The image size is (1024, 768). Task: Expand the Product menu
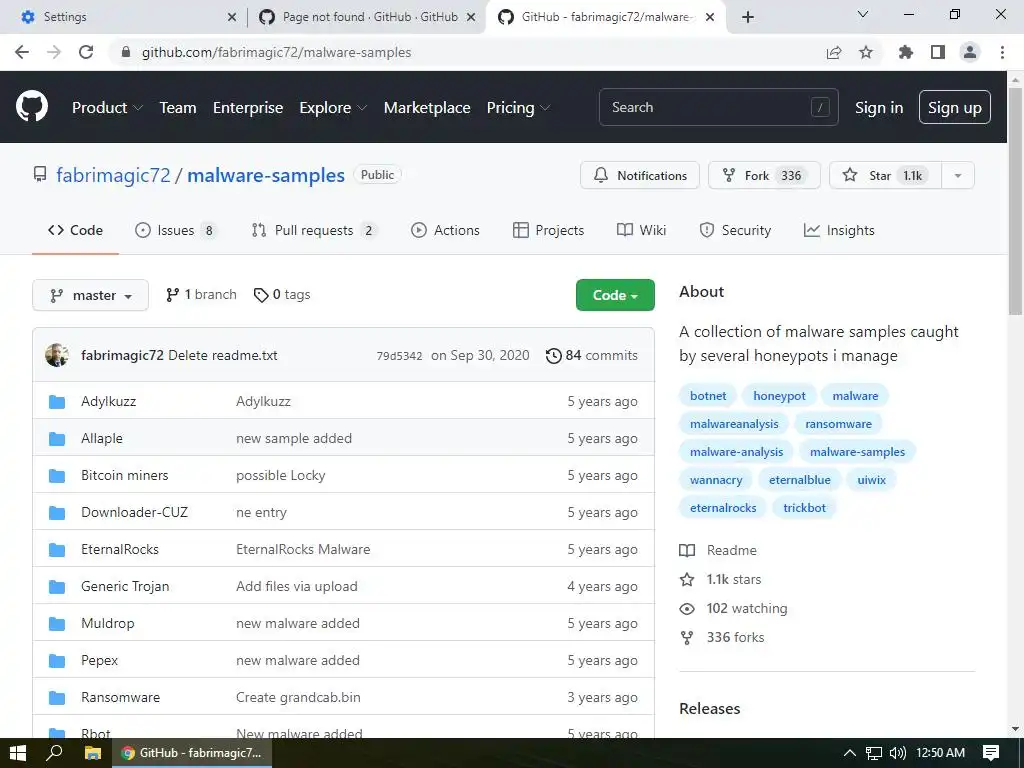(x=107, y=108)
